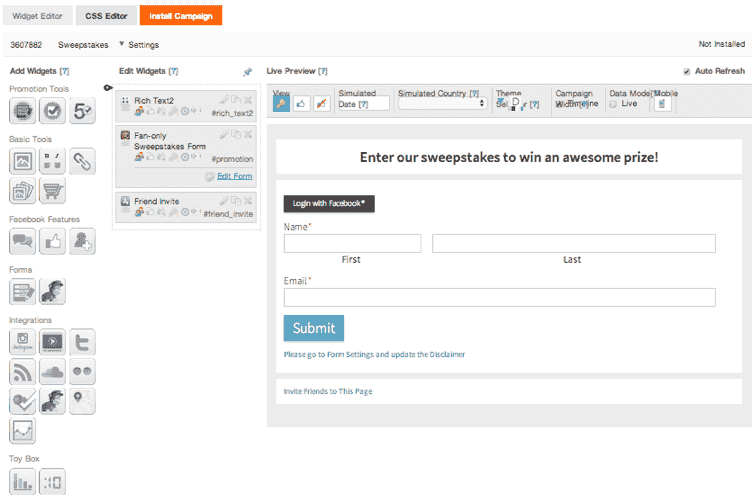Open the Edit Form link
The image size is (752, 503).
235,176
